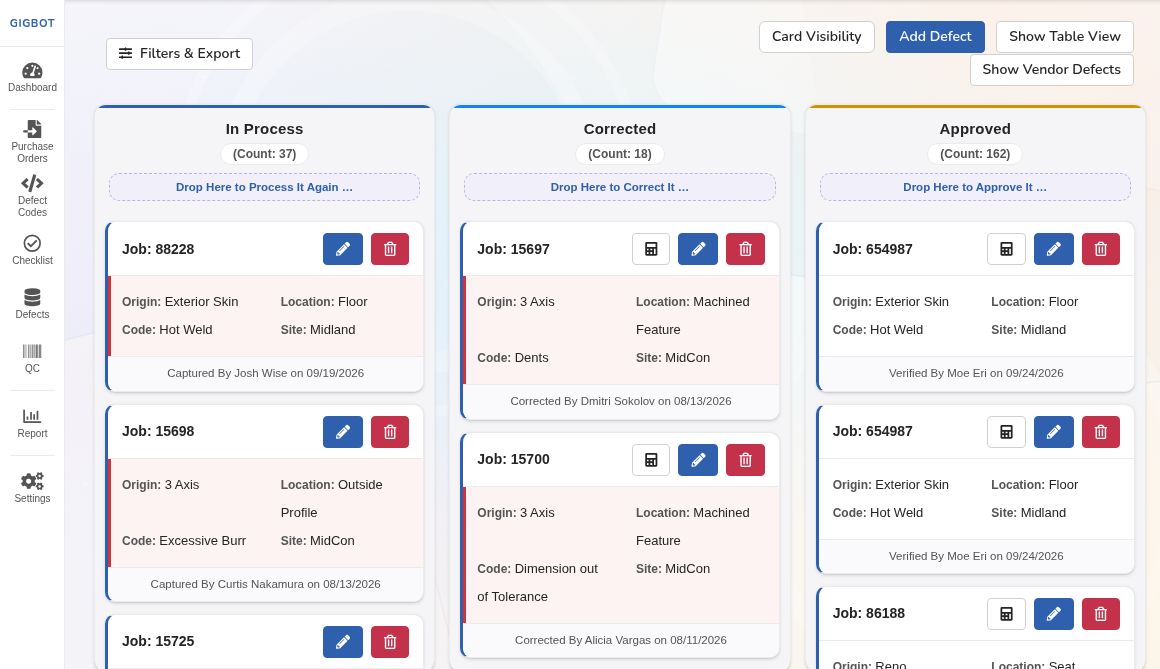Click Show Vendor Defects
Image resolution: width=1160 pixels, height=669 pixels.
[x=1051, y=70]
